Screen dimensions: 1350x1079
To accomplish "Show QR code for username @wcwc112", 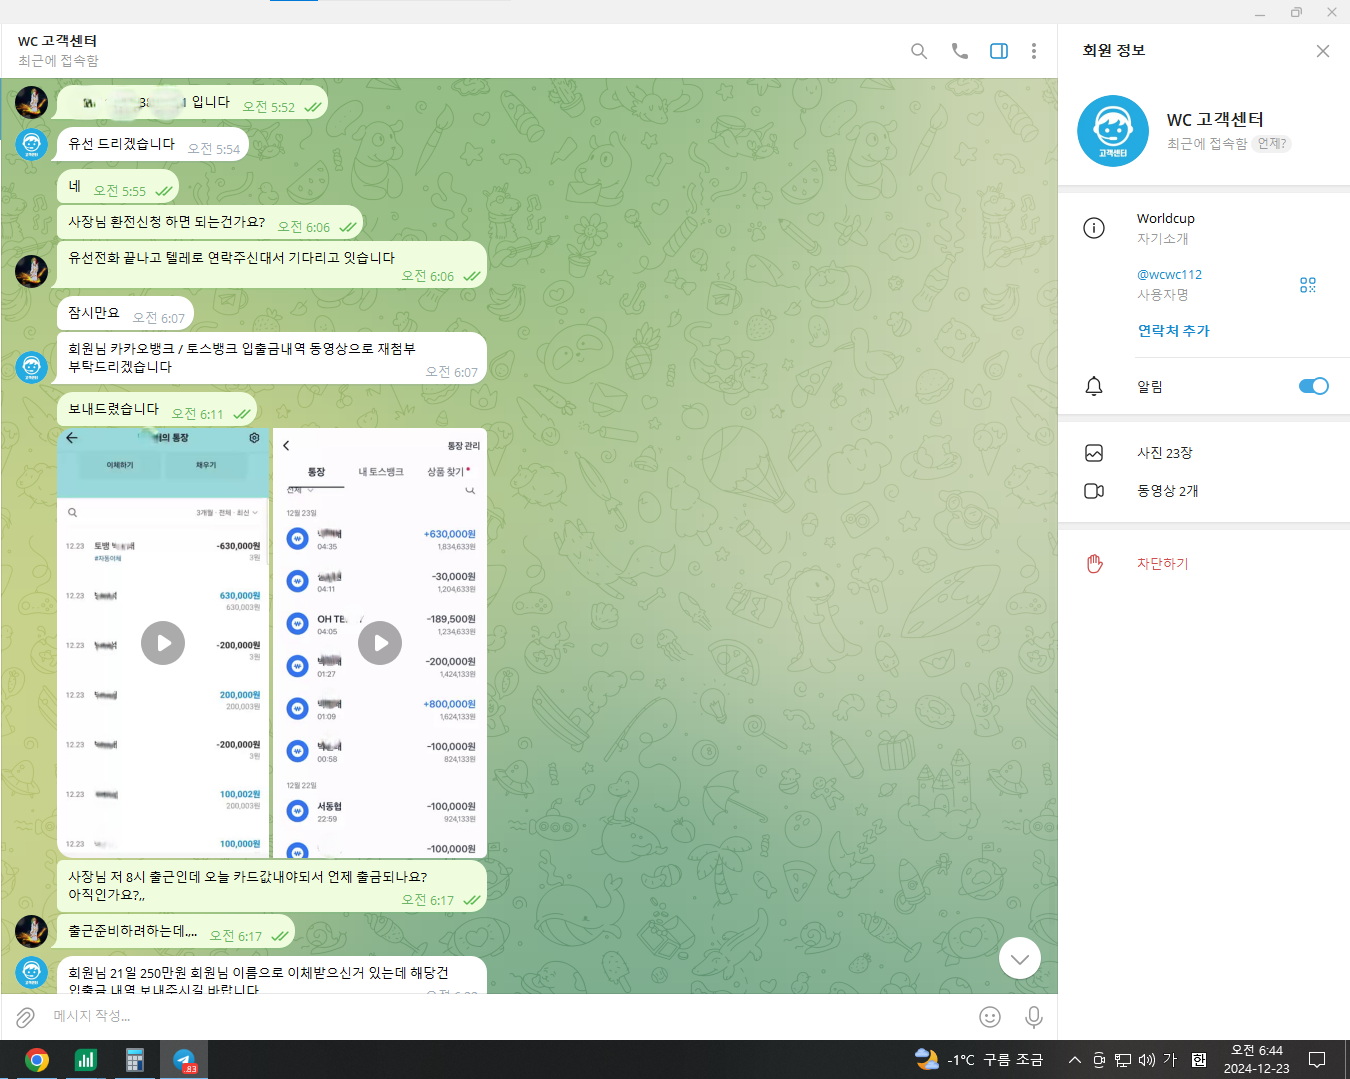I will (1307, 285).
